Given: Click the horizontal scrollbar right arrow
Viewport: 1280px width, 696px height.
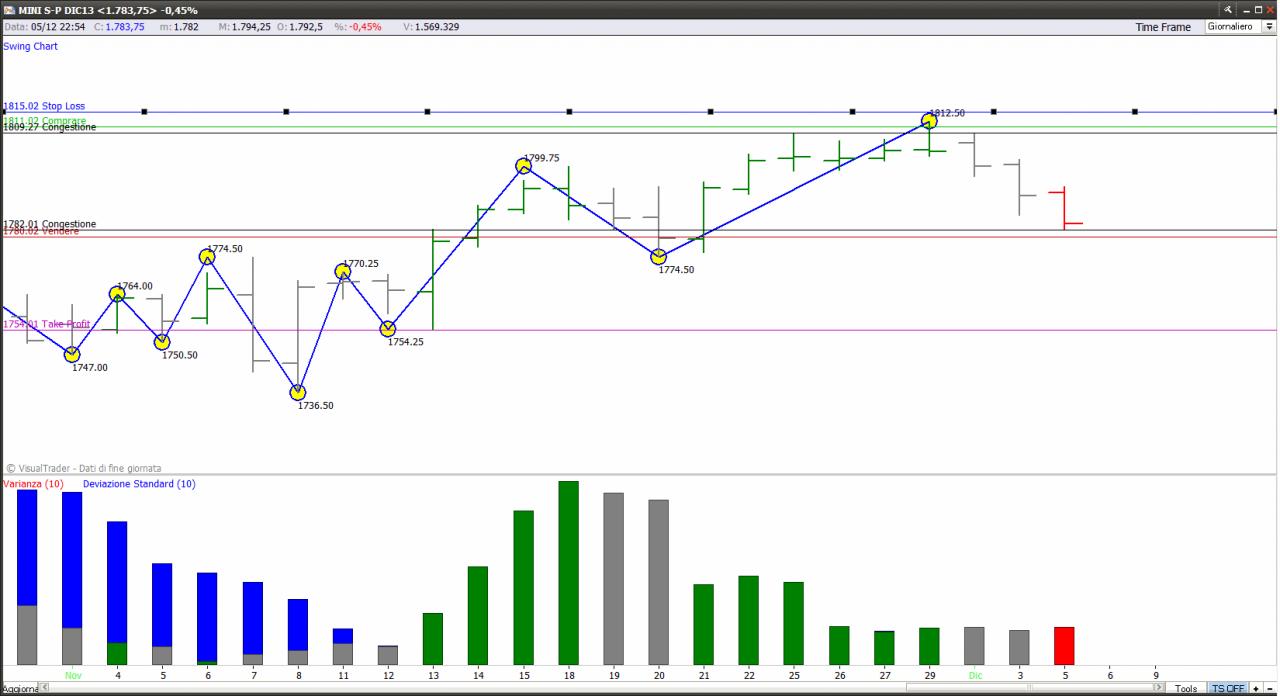Looking at the screenshot, I should point(1158,688).
